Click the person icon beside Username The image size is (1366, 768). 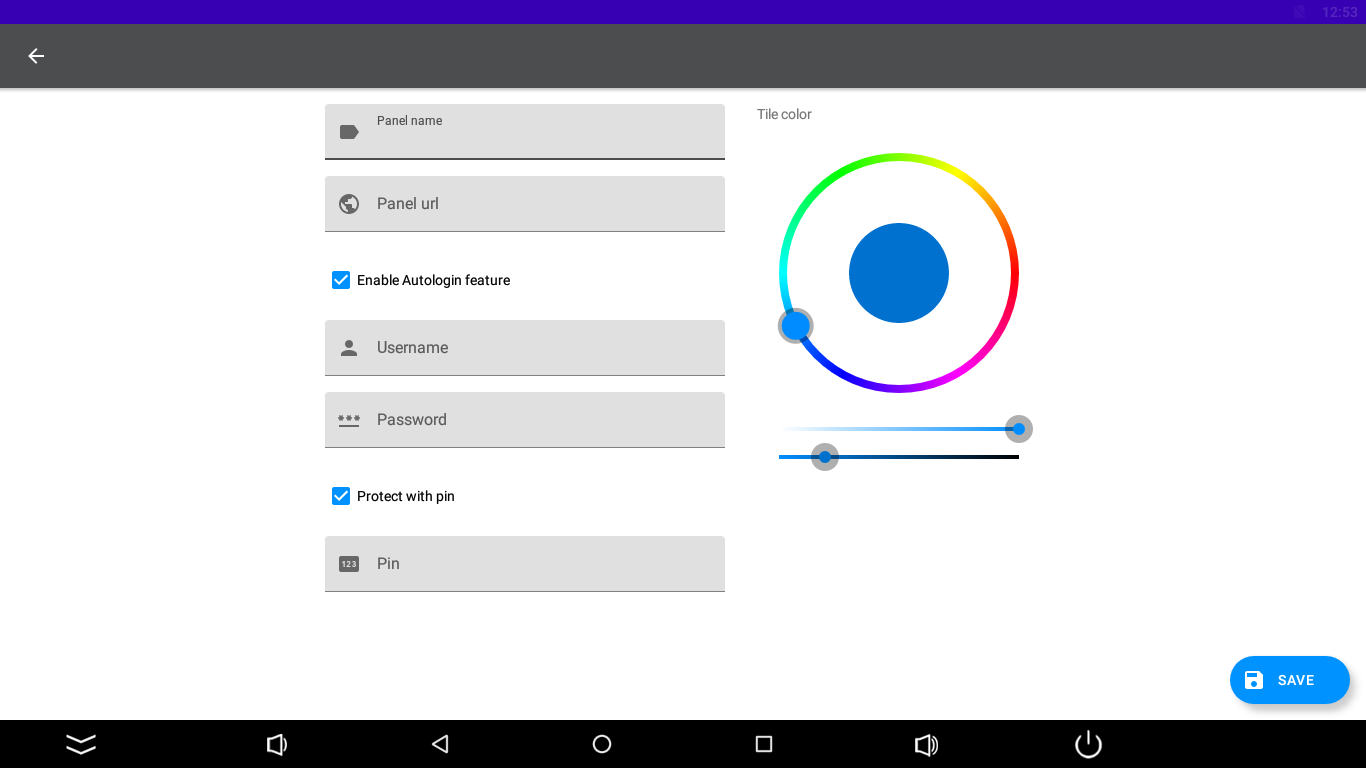[x=349, y=348]
